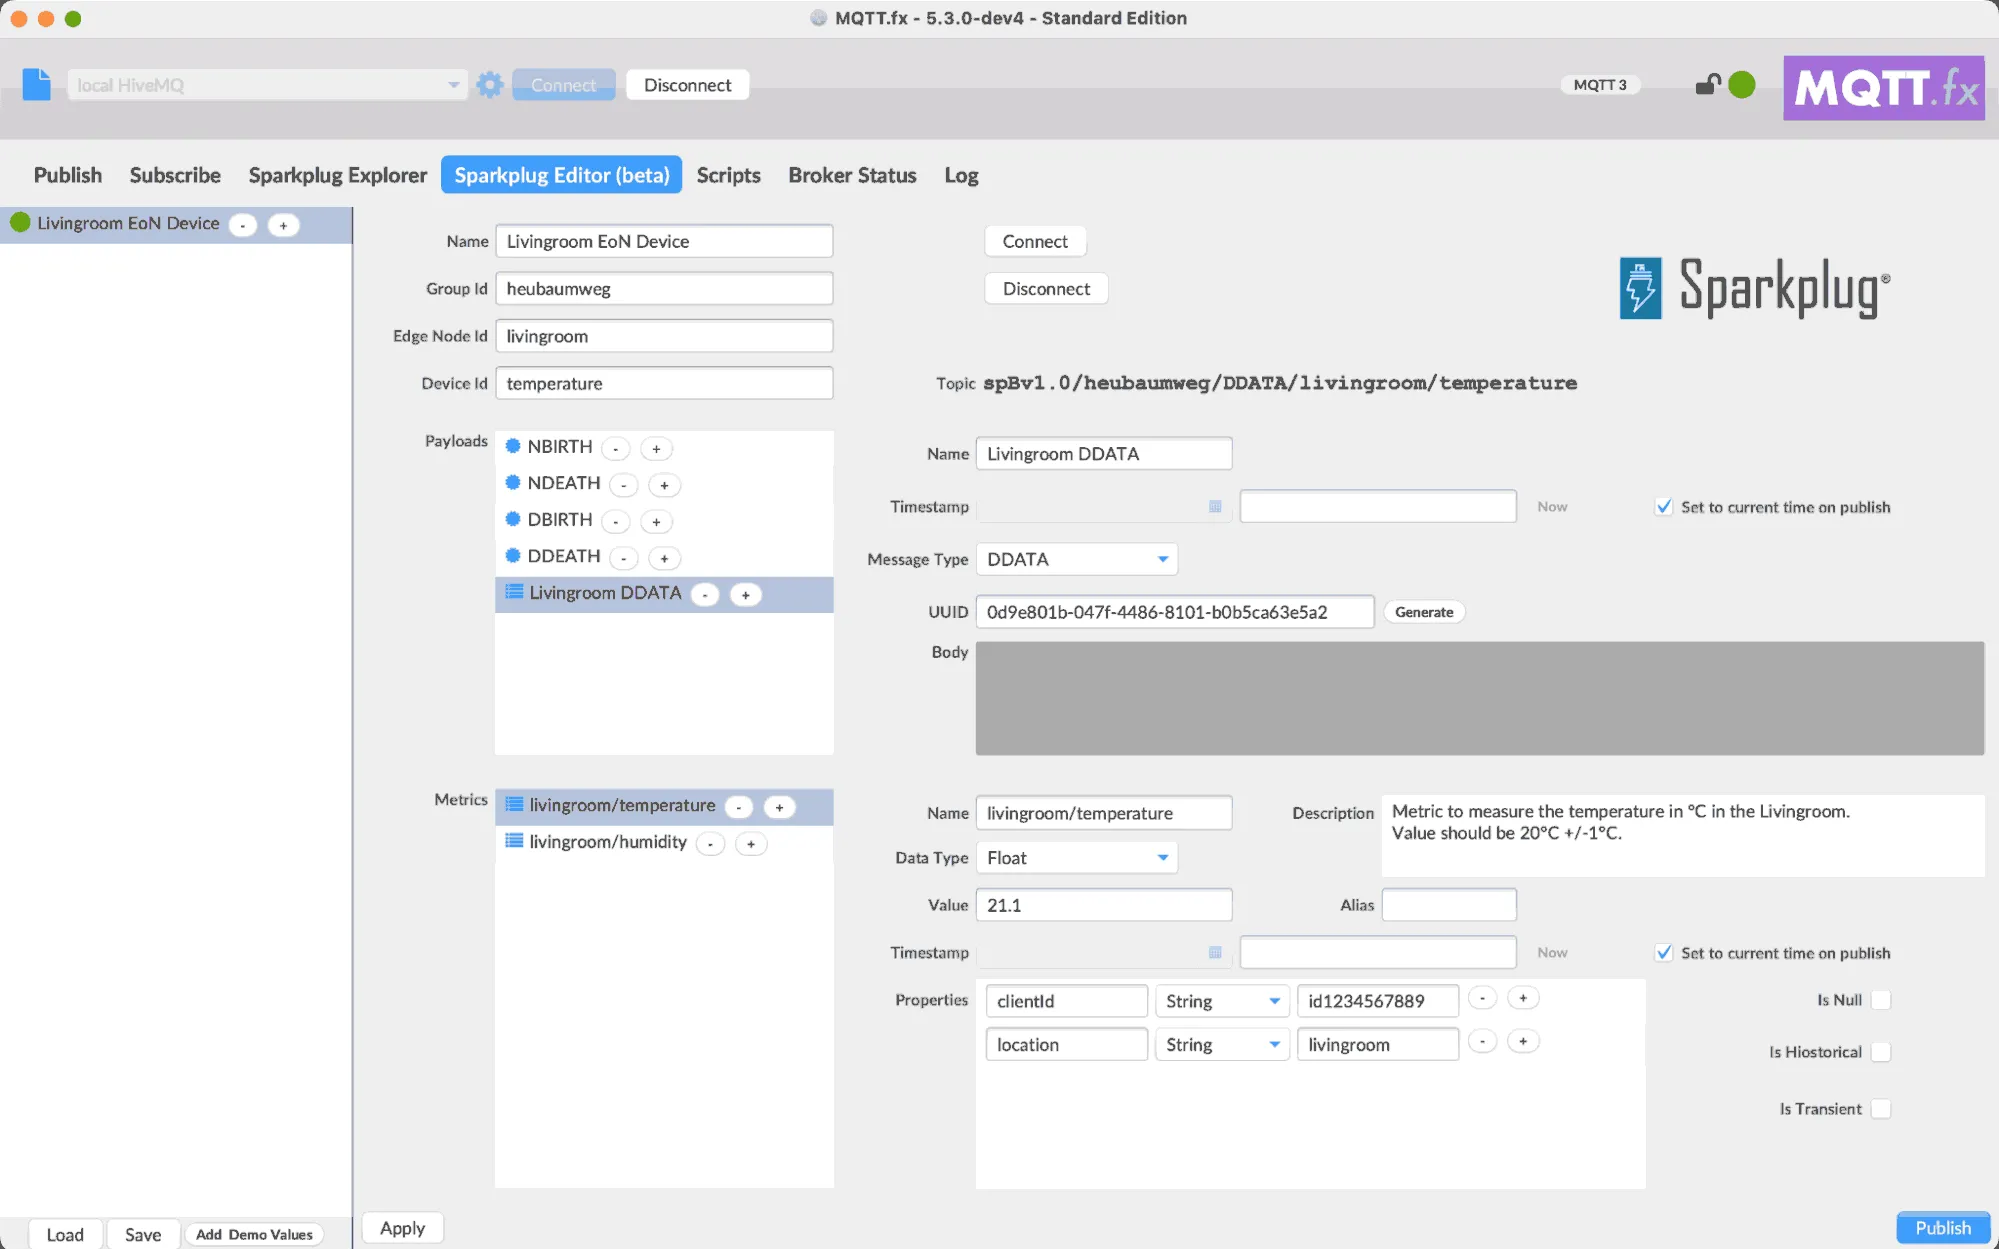
Task: Click the Device Id field
Action: click(664, 383)
